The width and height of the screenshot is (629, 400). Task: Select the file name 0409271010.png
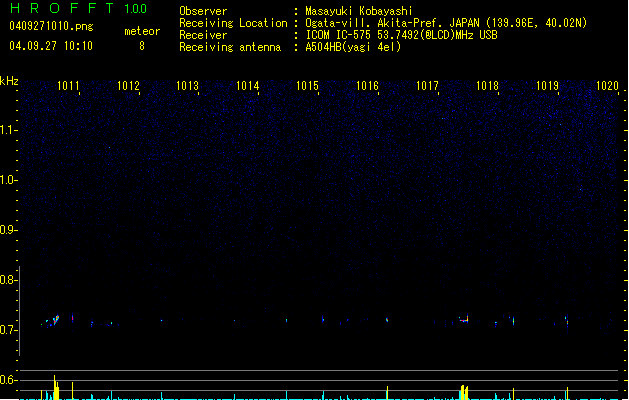pyautogui.click(x=51, y=26)
